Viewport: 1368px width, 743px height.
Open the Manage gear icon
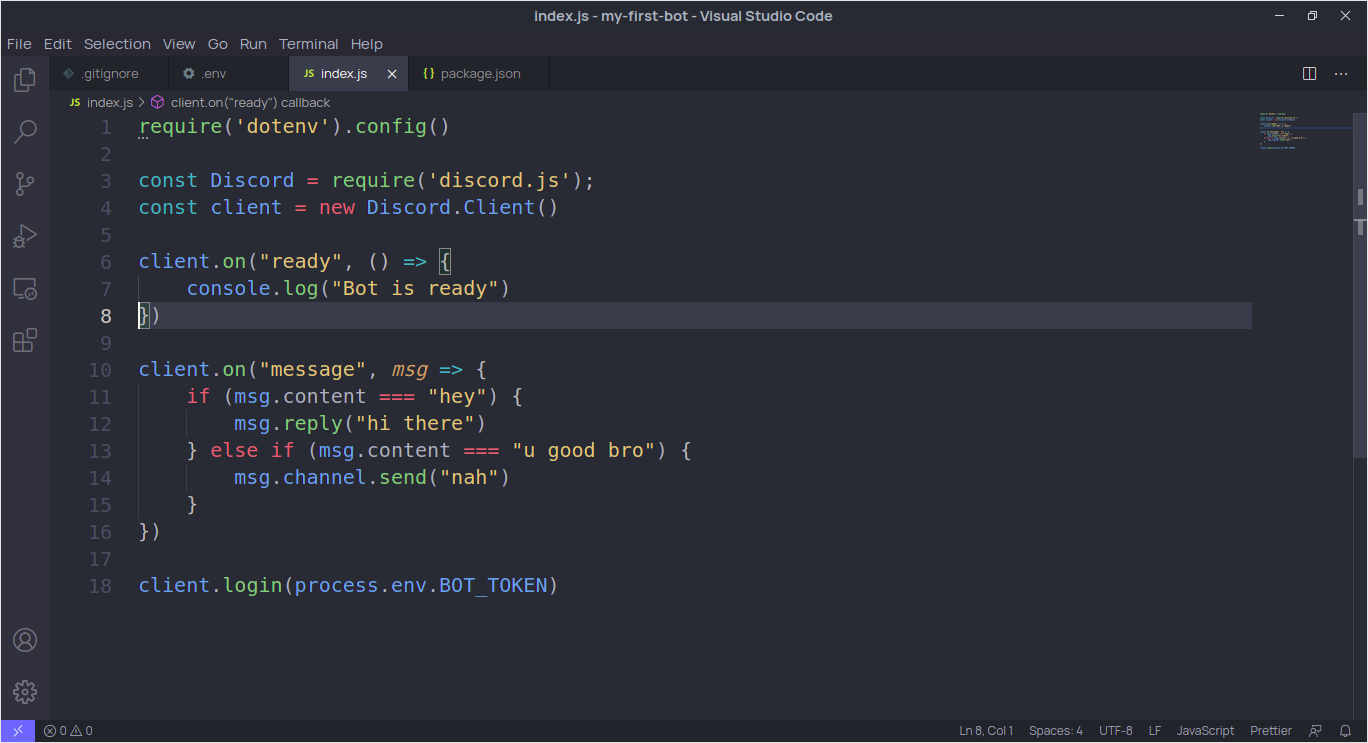pos(25,692)
